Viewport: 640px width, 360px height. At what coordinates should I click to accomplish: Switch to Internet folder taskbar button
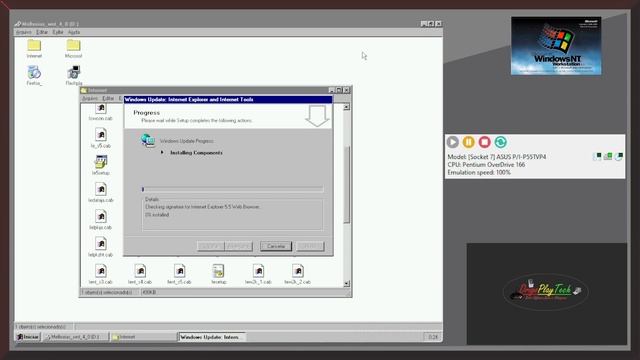[144, 337]
